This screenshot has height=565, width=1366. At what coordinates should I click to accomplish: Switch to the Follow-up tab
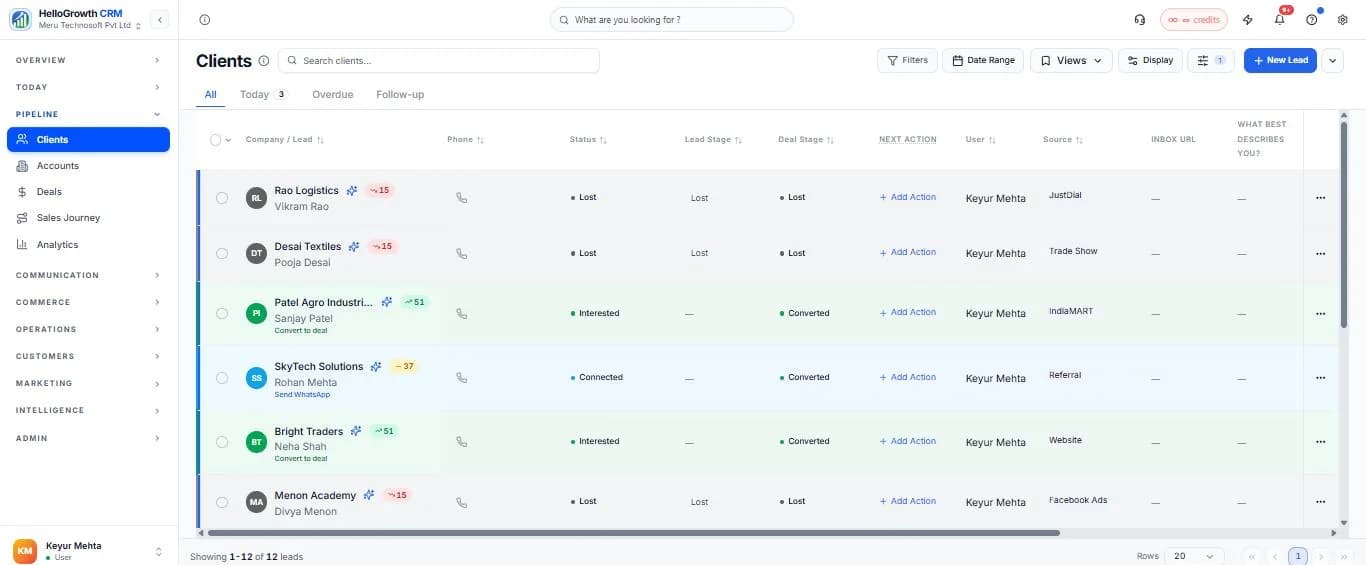click(400, 94)
